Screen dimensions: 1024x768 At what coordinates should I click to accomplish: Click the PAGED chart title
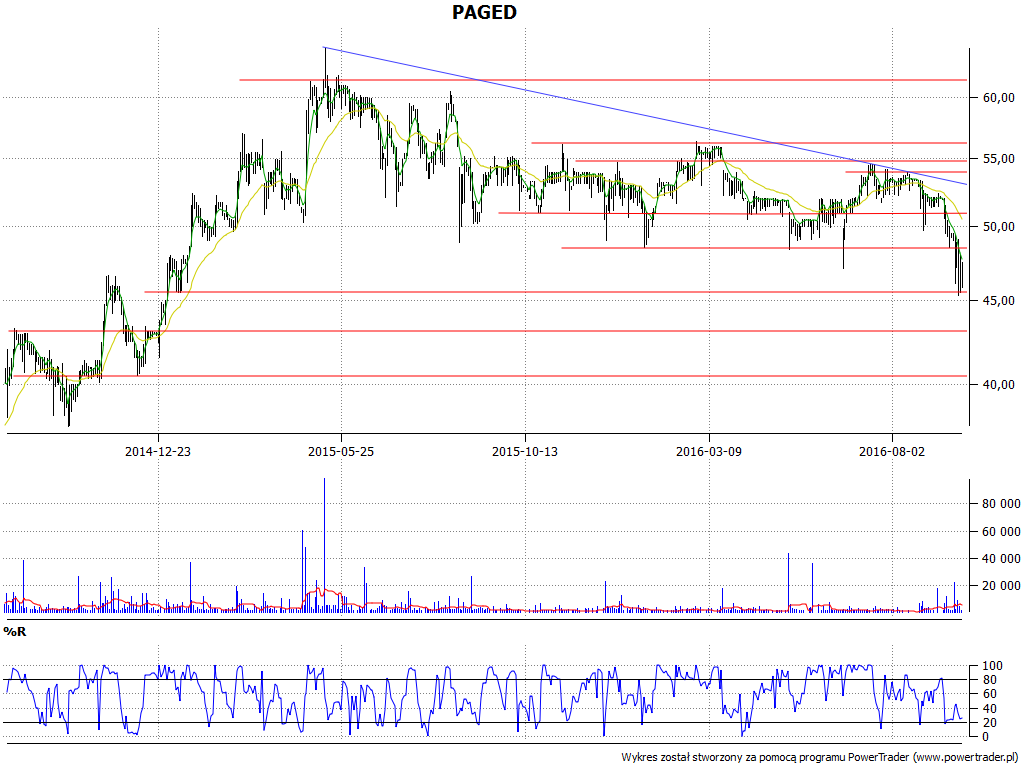pos(484,12)
